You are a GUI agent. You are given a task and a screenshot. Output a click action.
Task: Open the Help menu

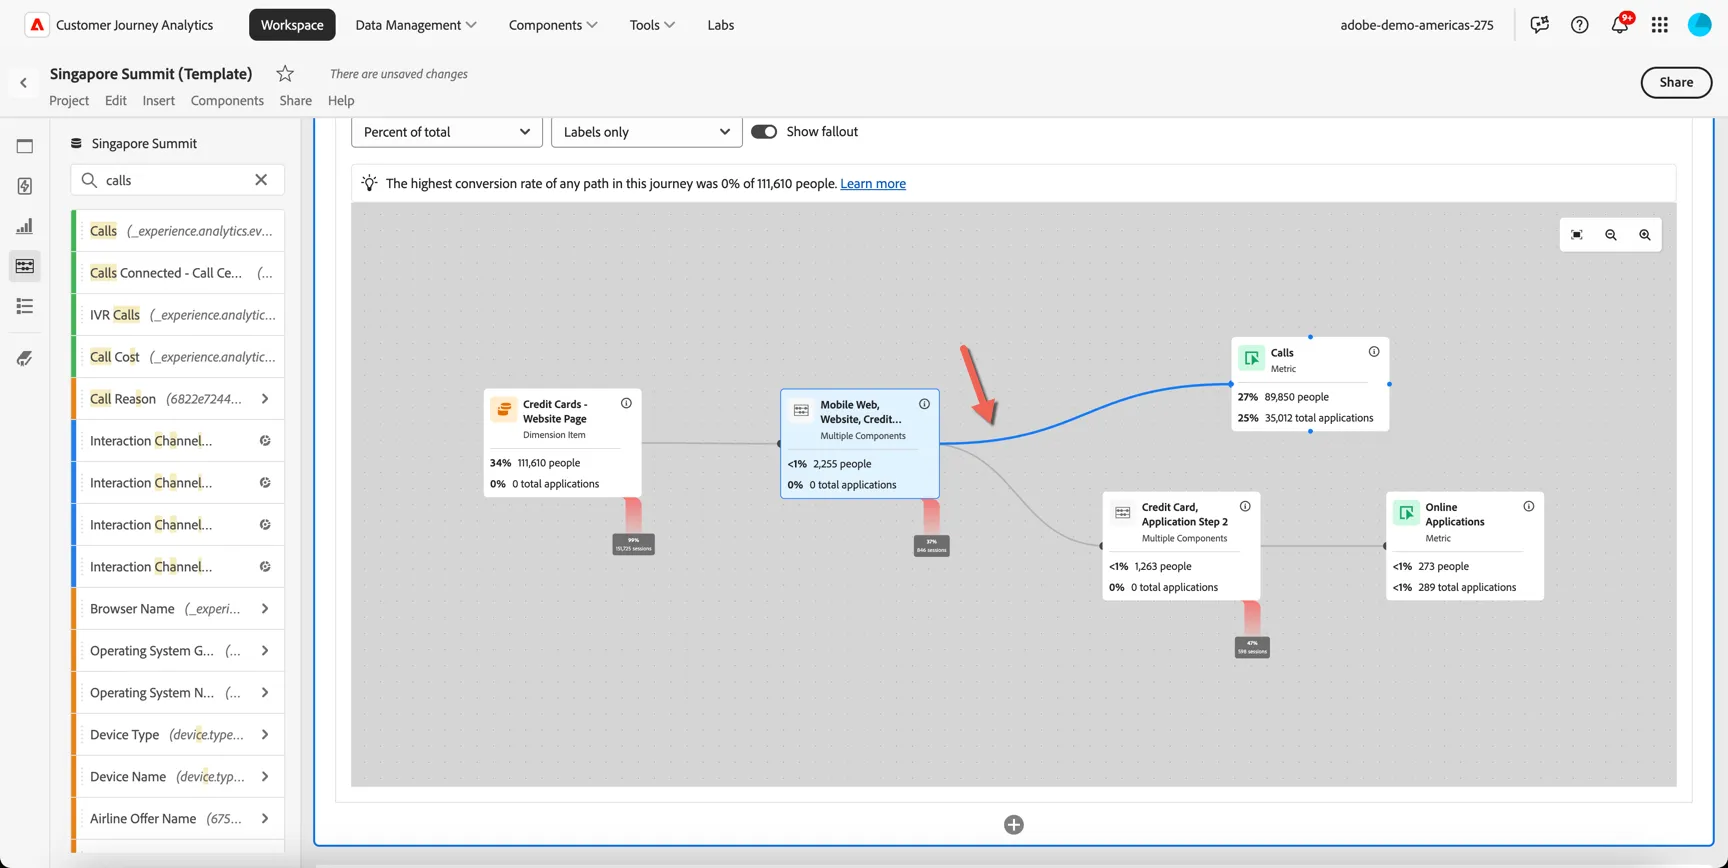pyautogui.click(x=341, y=101)
